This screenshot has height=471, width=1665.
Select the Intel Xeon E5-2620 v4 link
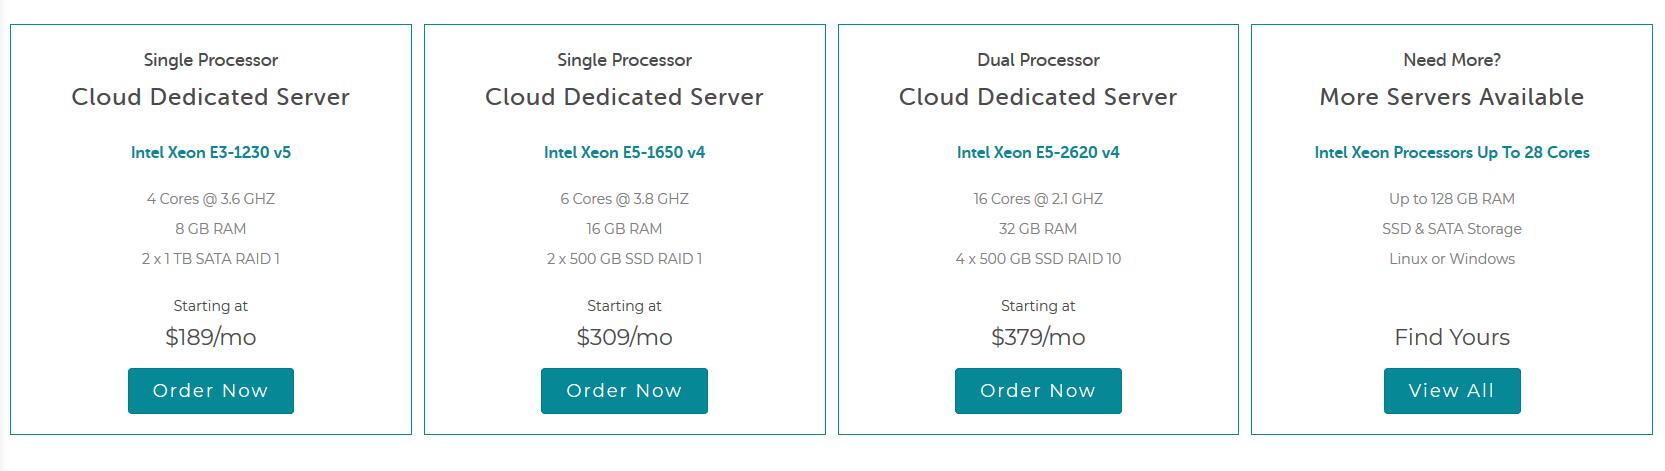tap(1038, 153)
